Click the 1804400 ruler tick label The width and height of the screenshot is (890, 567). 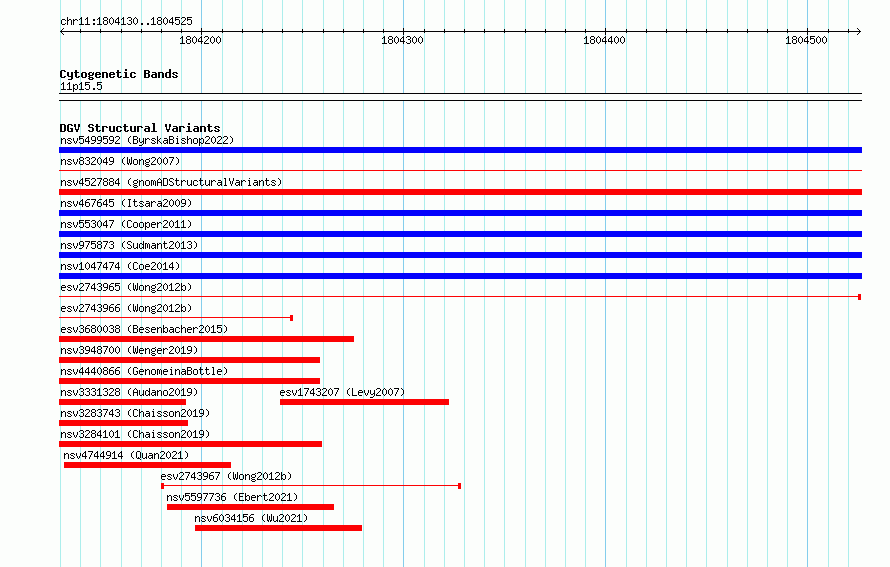[604, 40]
